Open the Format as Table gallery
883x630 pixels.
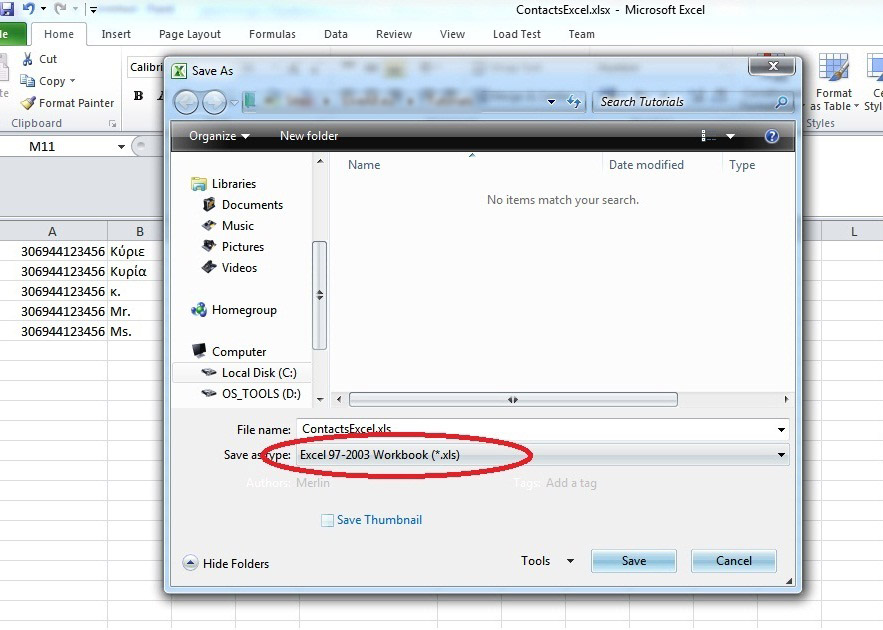(x=833, y=83)
